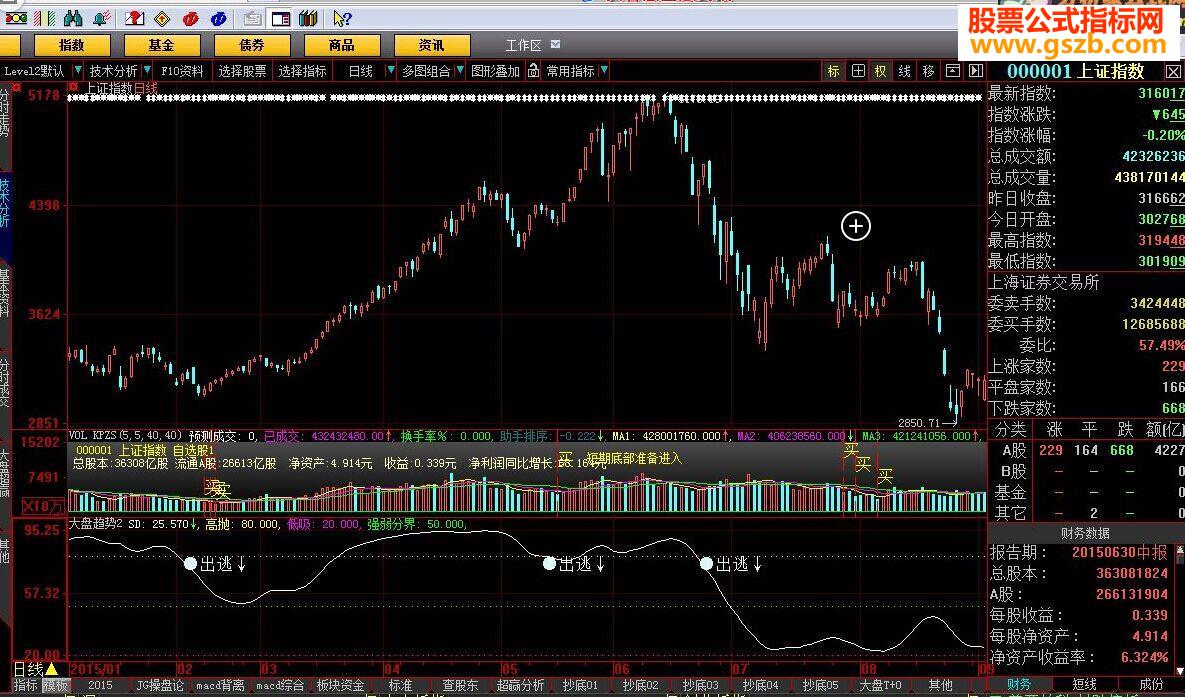Viewport: 1185px width, 697px height.
Task: Switch to the 财务 panel tab
Action: (x=1018, y=684)
